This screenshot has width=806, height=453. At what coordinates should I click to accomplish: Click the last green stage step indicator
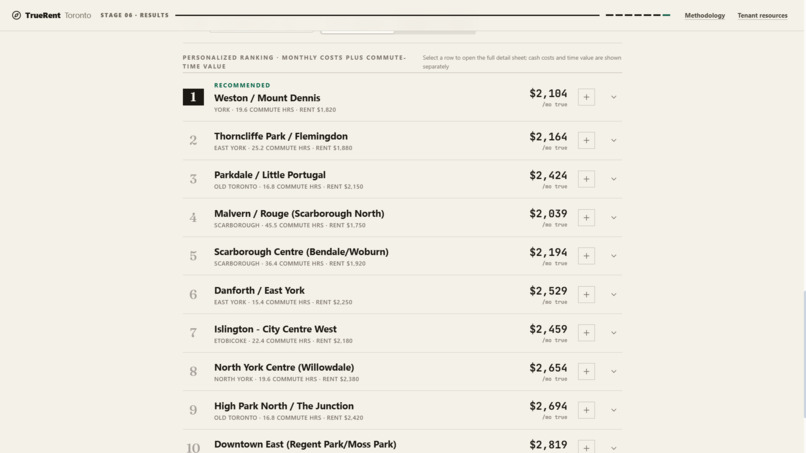[x=666, y=15]
